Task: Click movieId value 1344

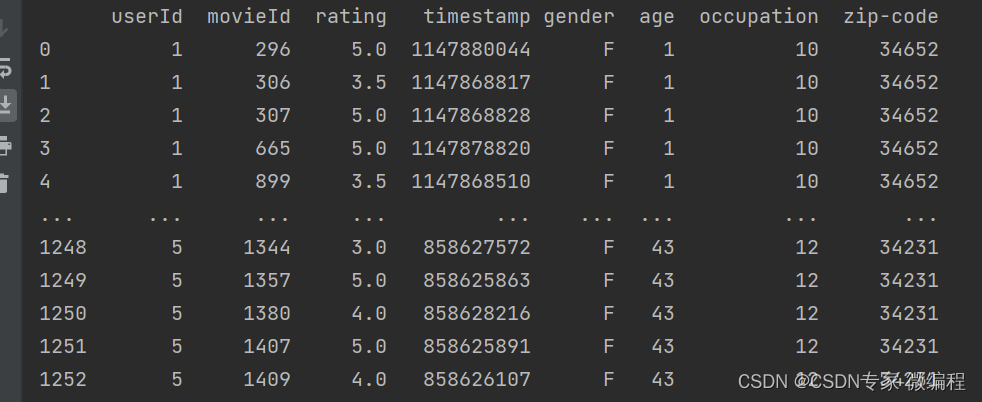Action: (267, 247)
